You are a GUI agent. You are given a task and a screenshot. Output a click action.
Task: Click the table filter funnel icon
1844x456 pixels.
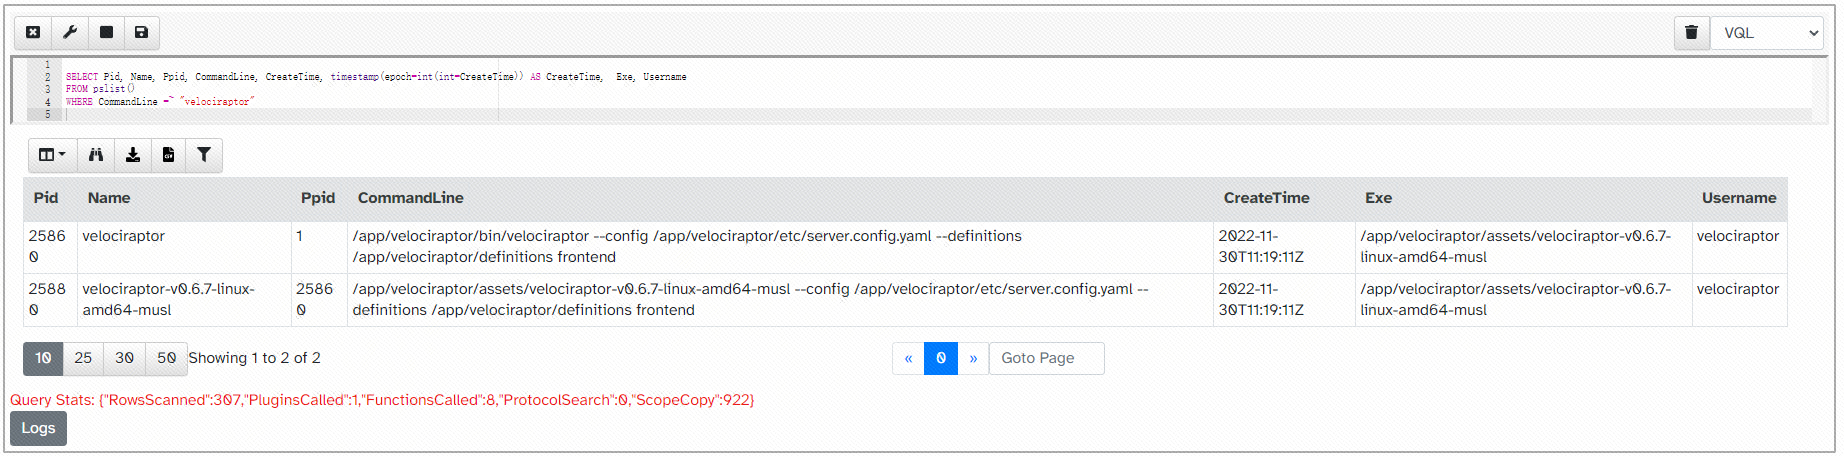pyautogui.click(x=204, y=155)
